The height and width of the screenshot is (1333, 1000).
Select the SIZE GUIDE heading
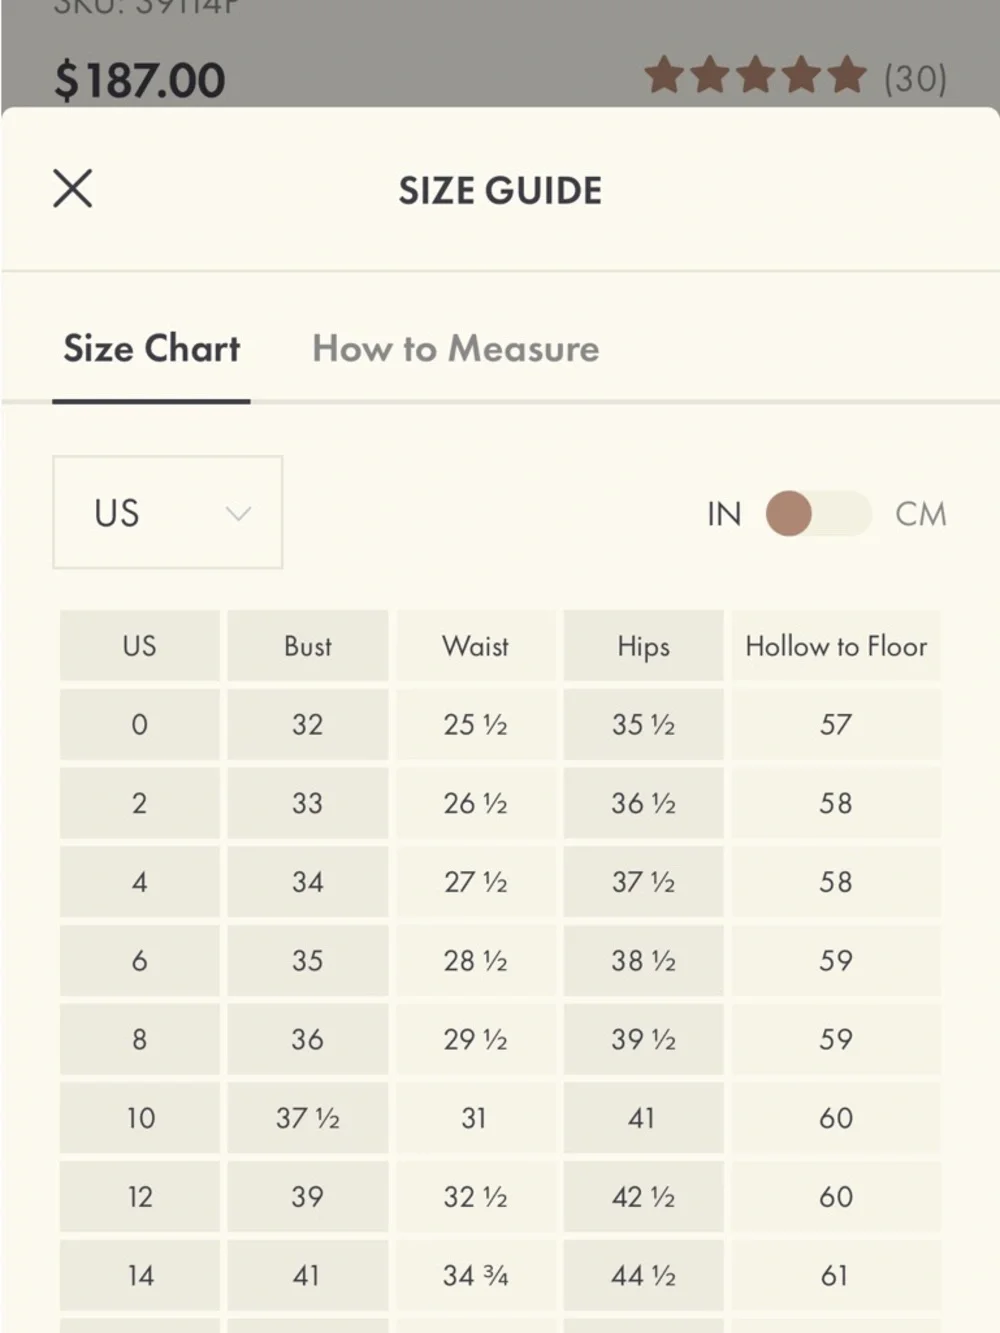pos(500,190)
